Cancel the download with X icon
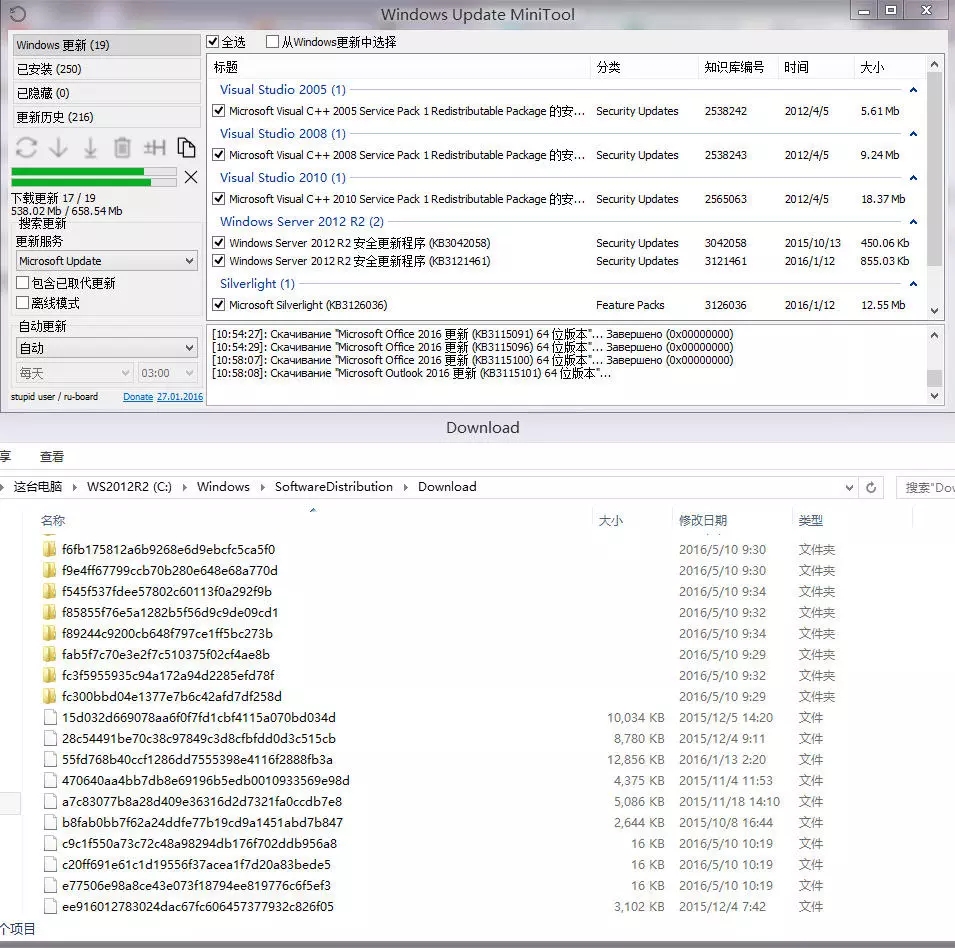The image size is (955, 948). (x=191, y=177)
